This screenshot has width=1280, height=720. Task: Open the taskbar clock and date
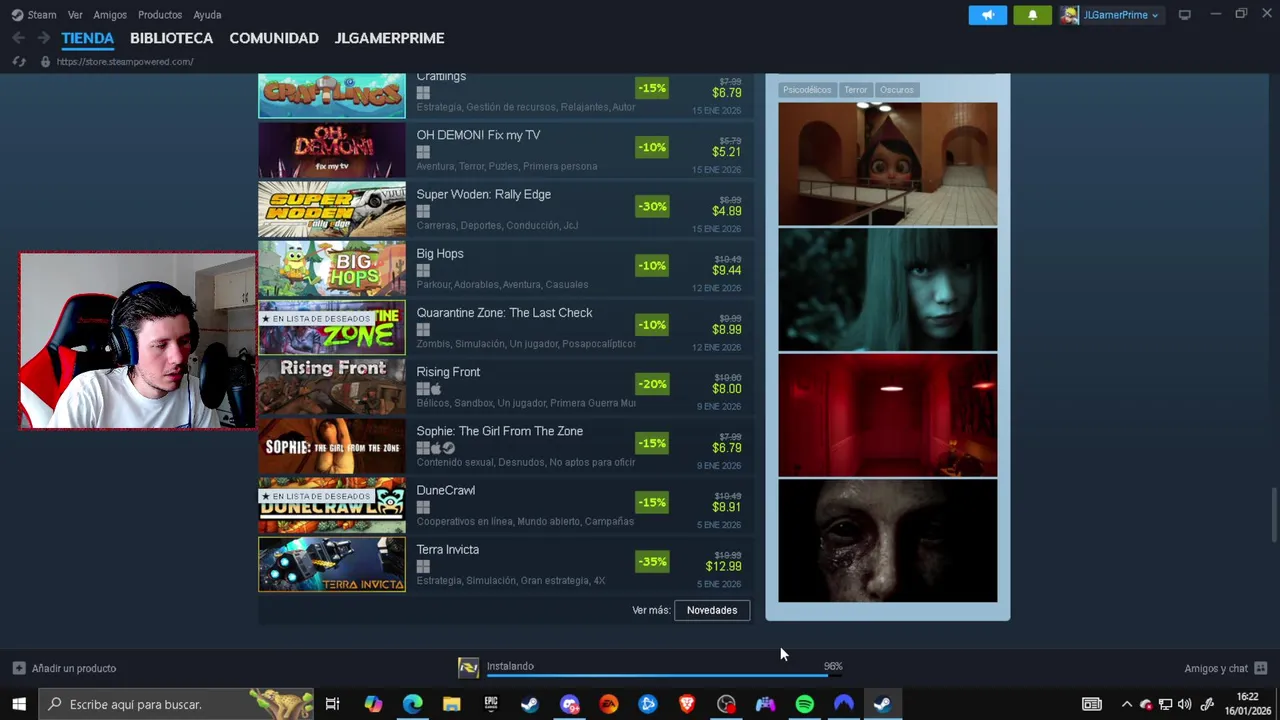1247,704
